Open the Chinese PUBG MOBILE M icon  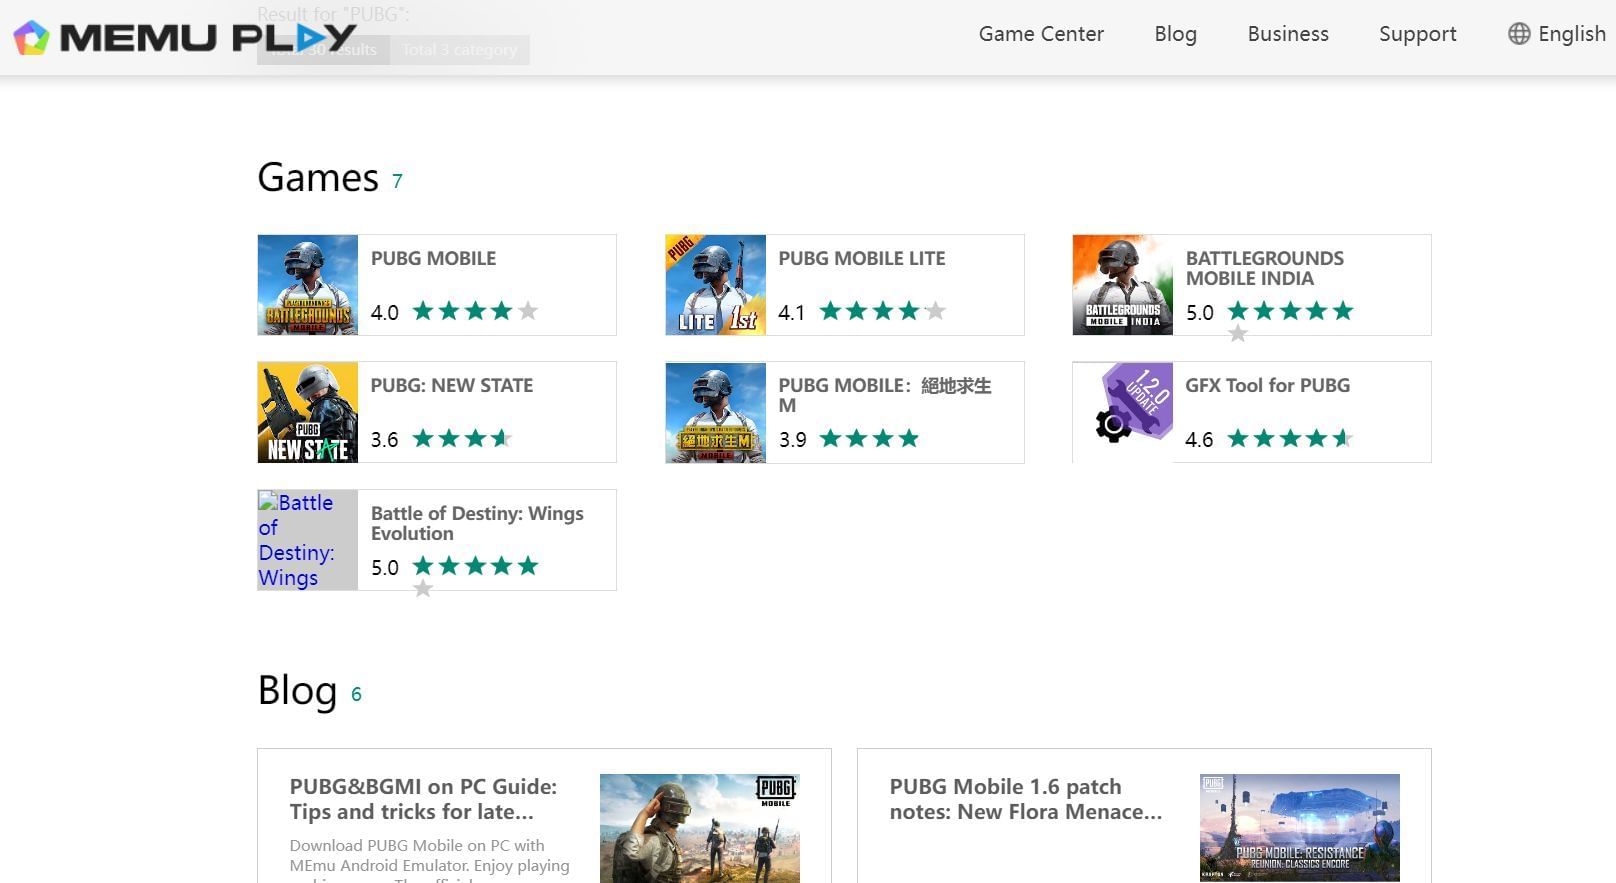click(716, 412)
